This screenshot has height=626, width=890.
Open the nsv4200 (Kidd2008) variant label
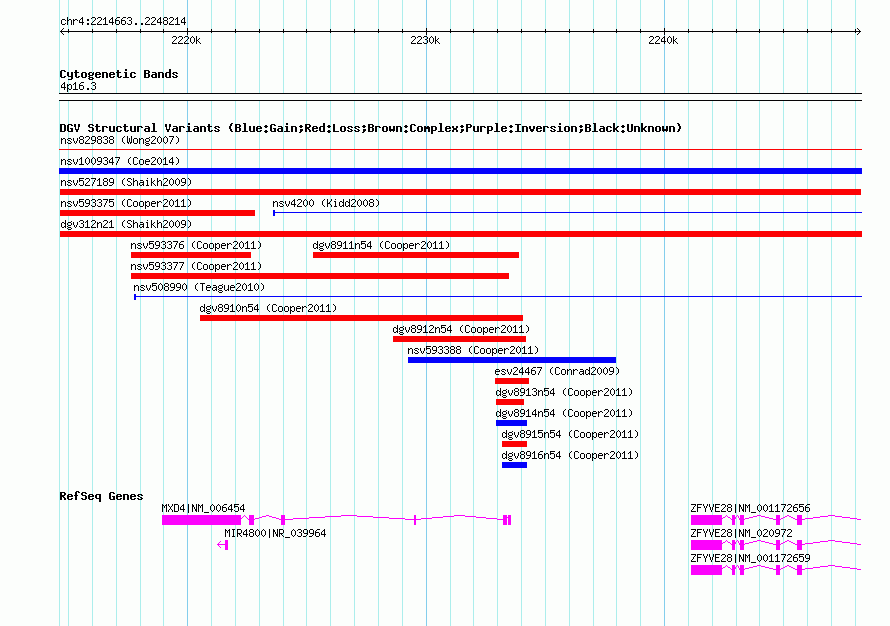pos(326,203)
